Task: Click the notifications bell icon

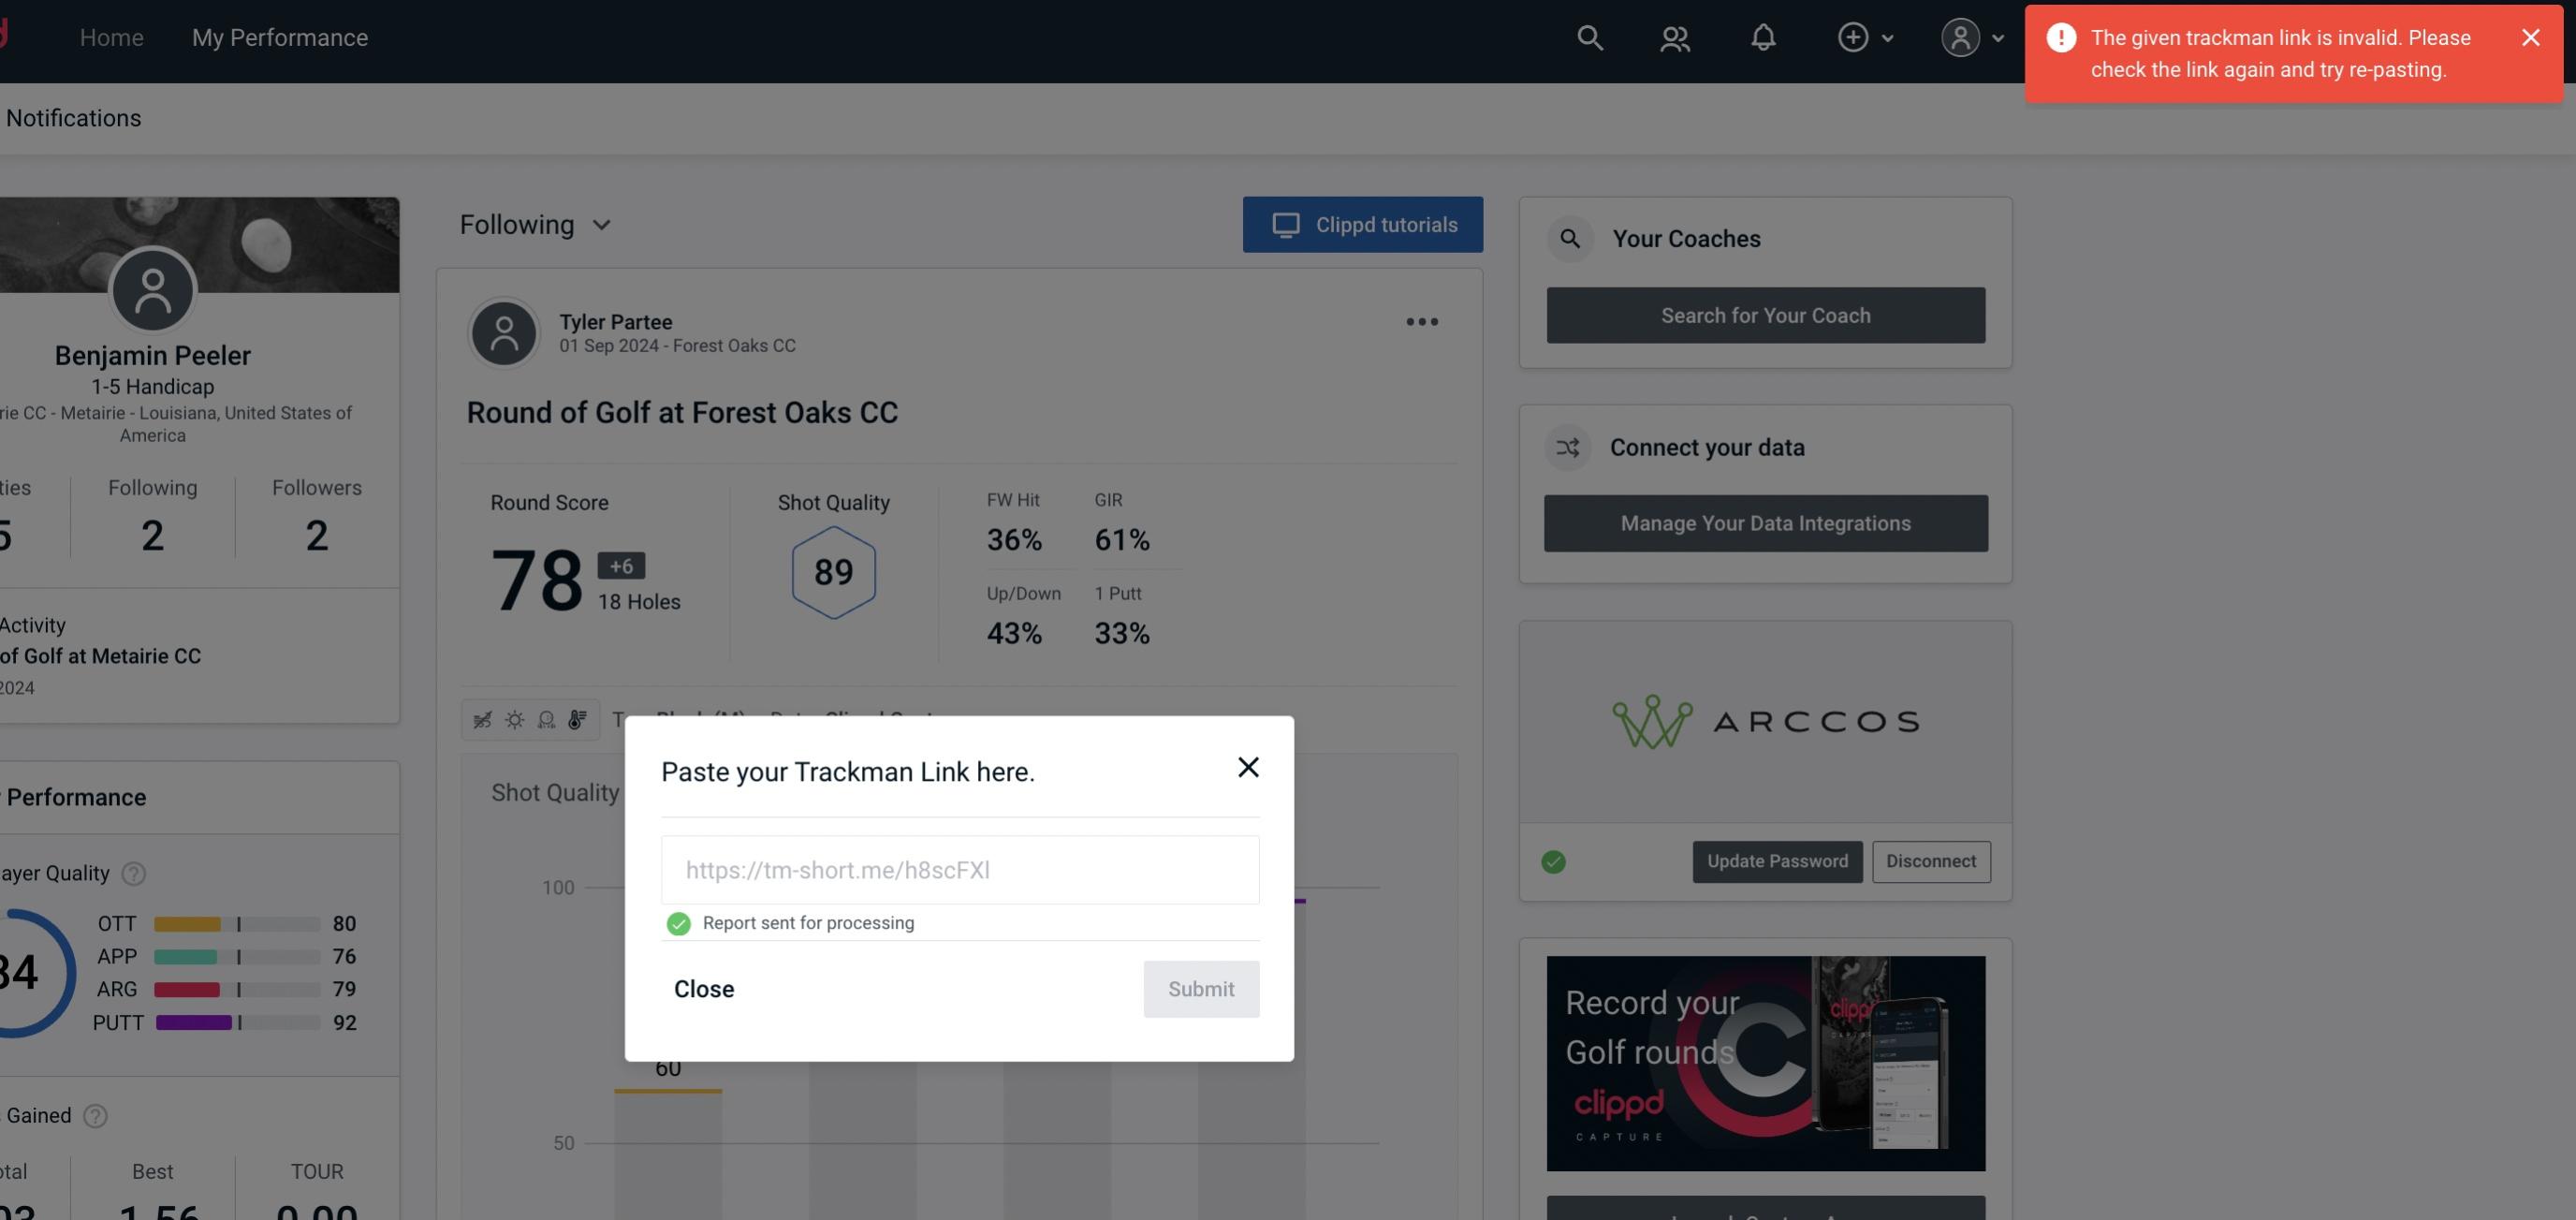Action: 1764,37
